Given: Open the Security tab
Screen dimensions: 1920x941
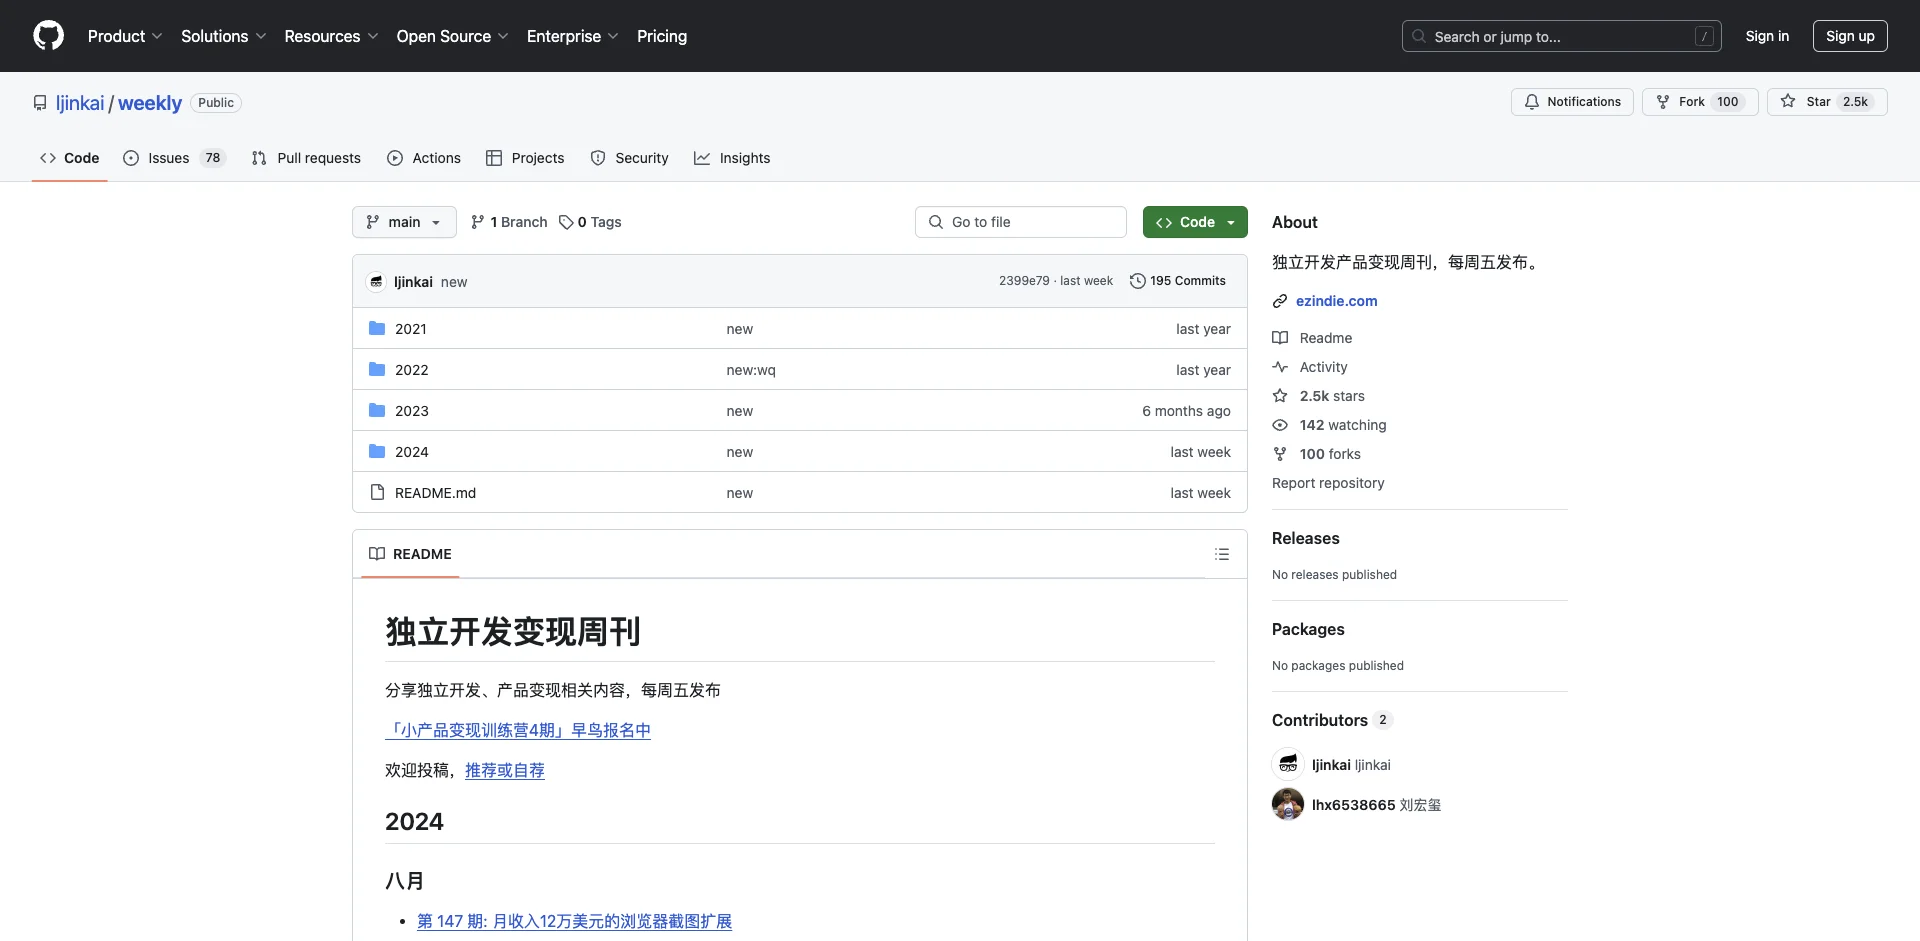Looking at the screenshot, I should [x=629, y=158].
